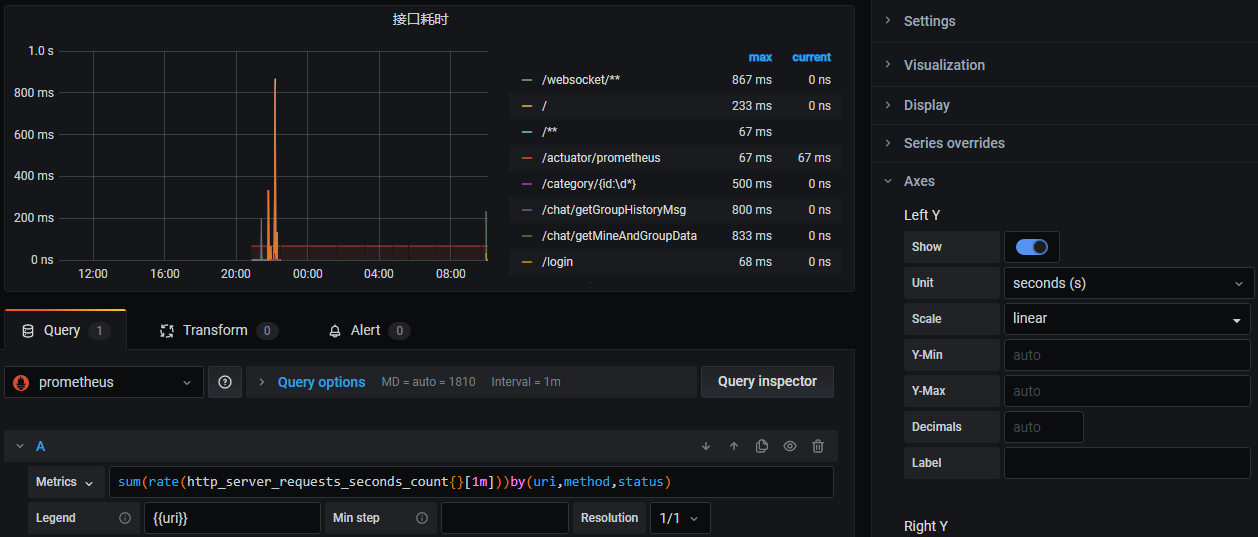The image size is (1258, 537).
Task: Duplicate query A using copy icon
Action: (762, 446)
